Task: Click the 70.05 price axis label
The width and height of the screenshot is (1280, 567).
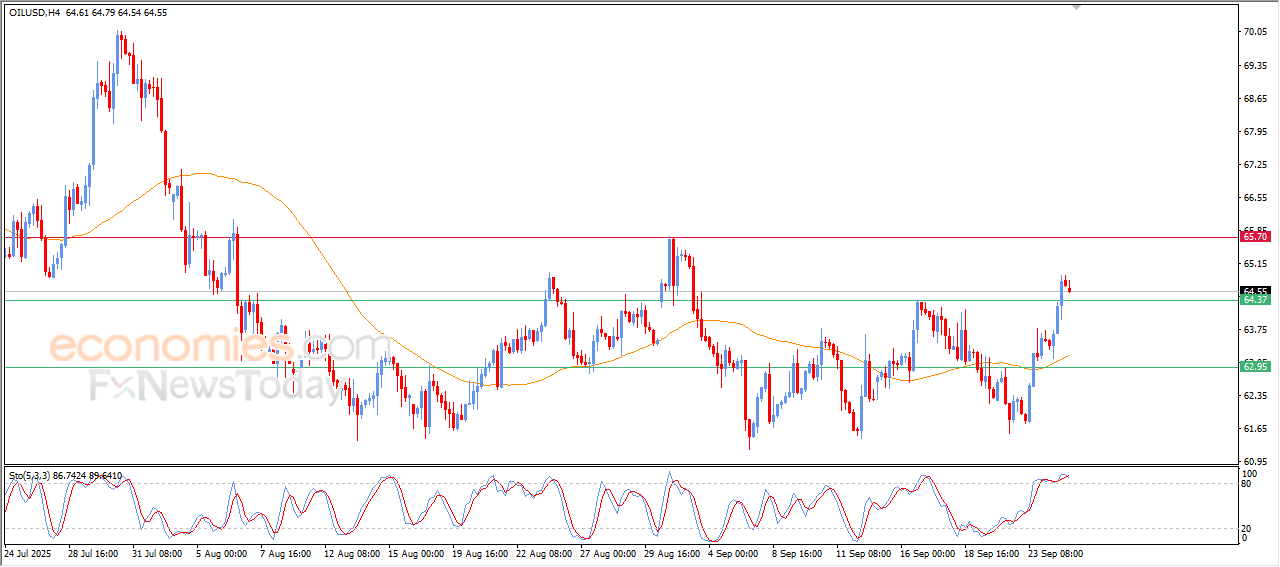Action: point(1253,32)
